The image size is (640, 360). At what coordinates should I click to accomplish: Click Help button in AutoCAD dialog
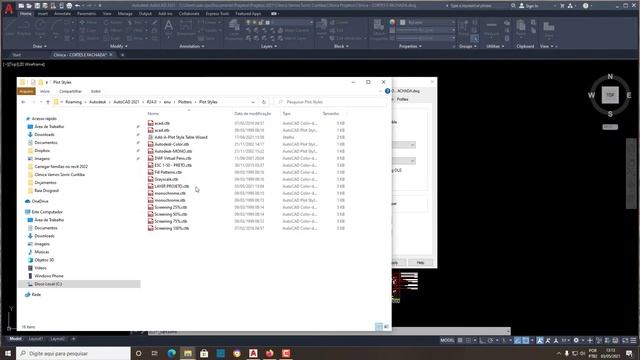pos(420,262)
